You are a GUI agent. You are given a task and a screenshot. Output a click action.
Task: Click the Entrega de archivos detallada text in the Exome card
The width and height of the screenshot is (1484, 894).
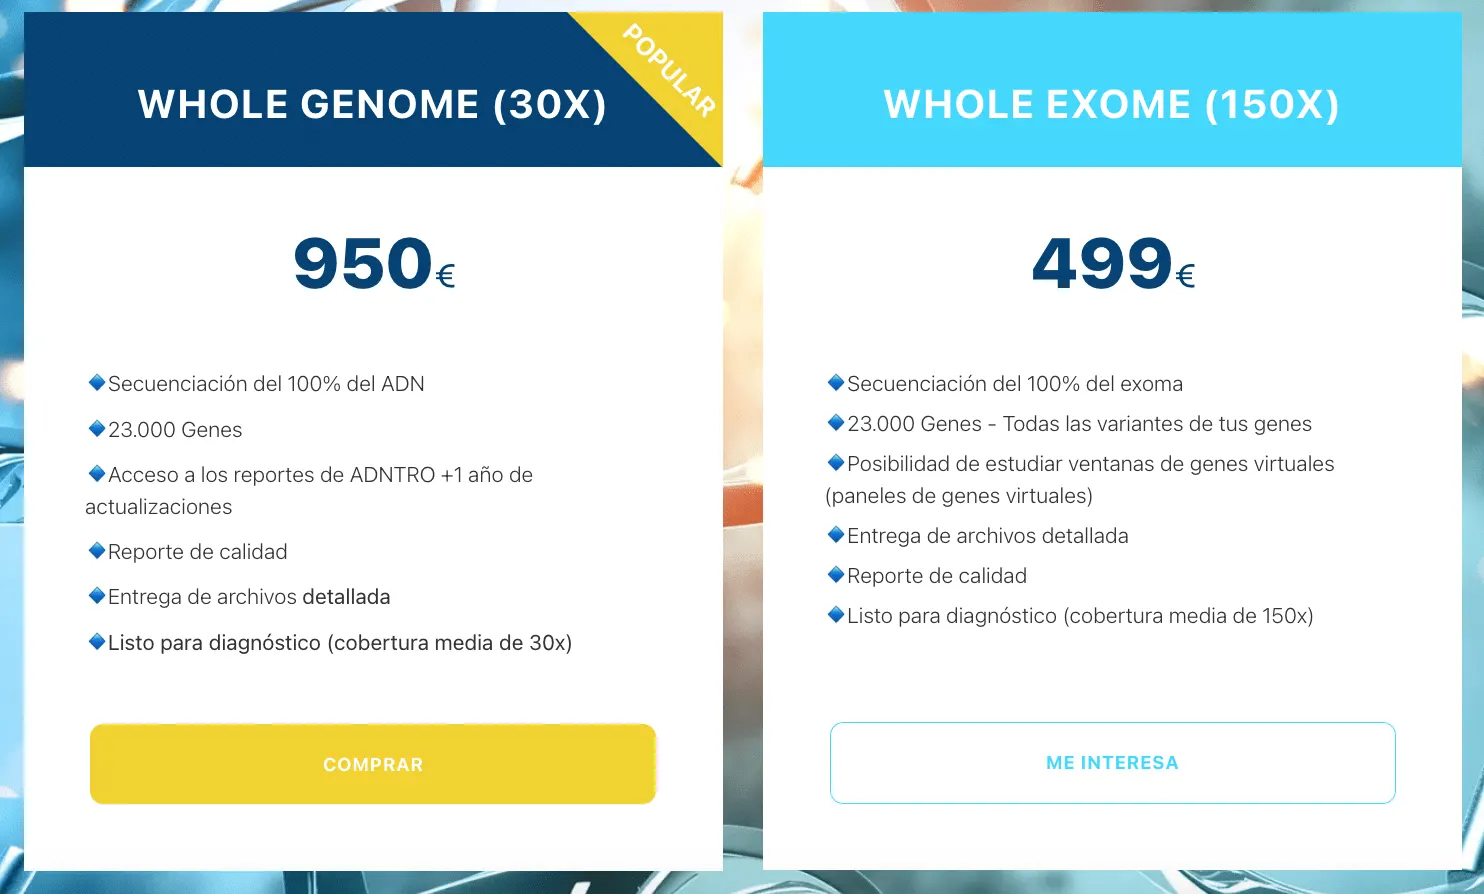(987, 536)
